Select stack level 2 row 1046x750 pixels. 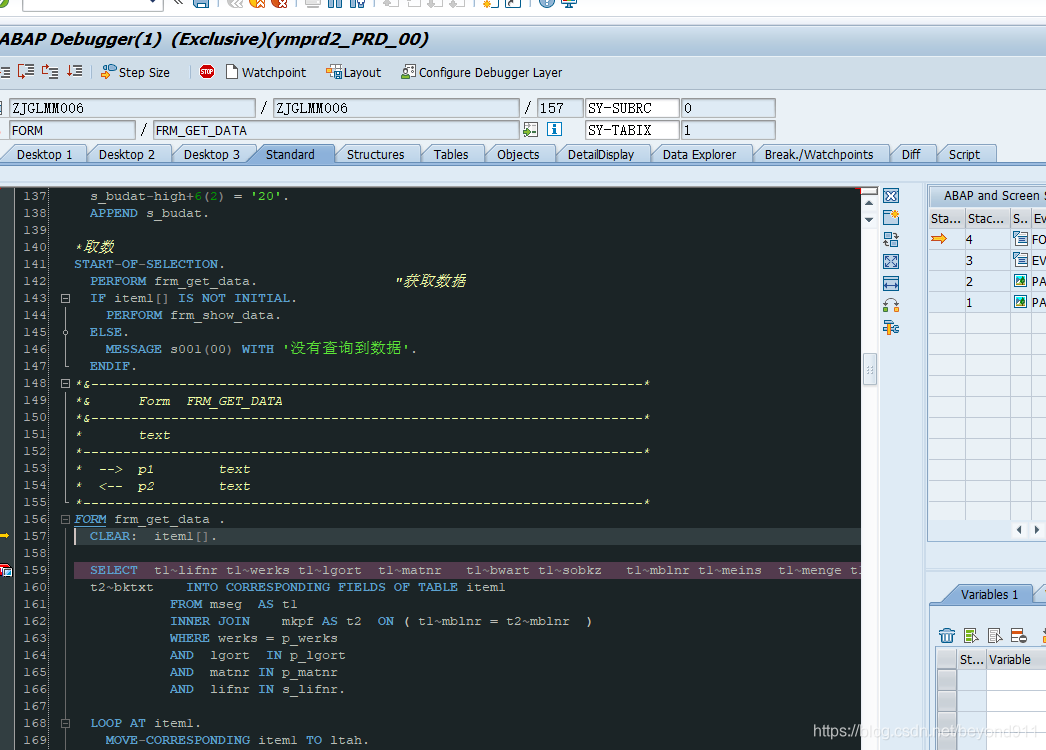click(987, 282)
